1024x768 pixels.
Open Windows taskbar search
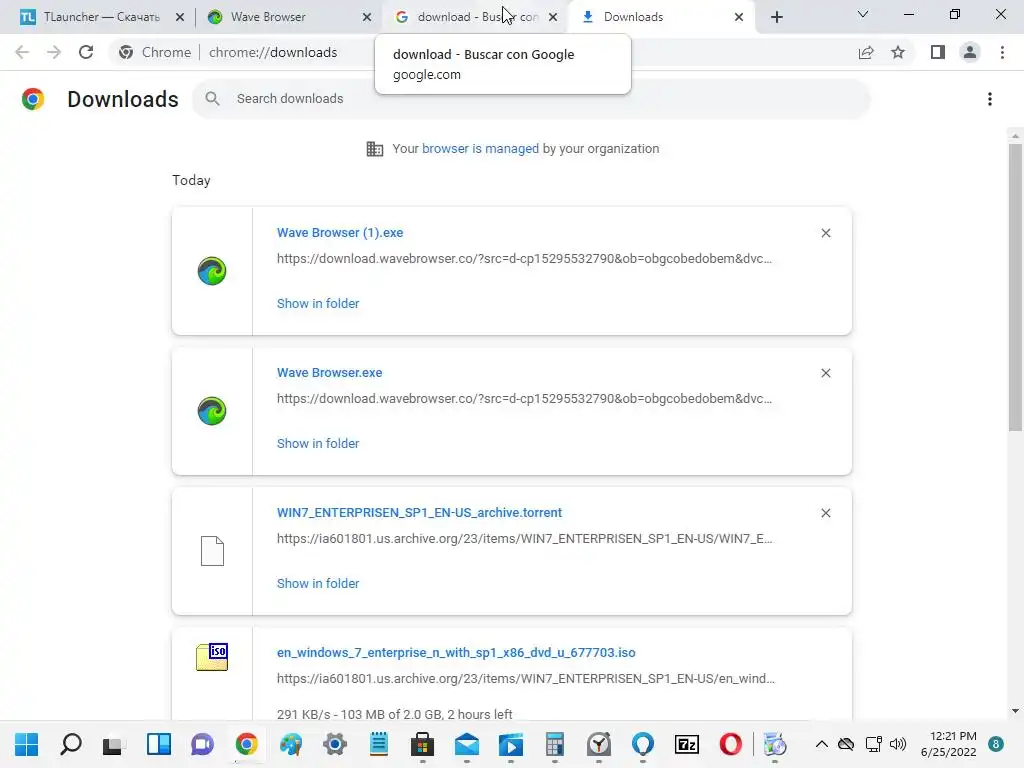coord(71,744)
